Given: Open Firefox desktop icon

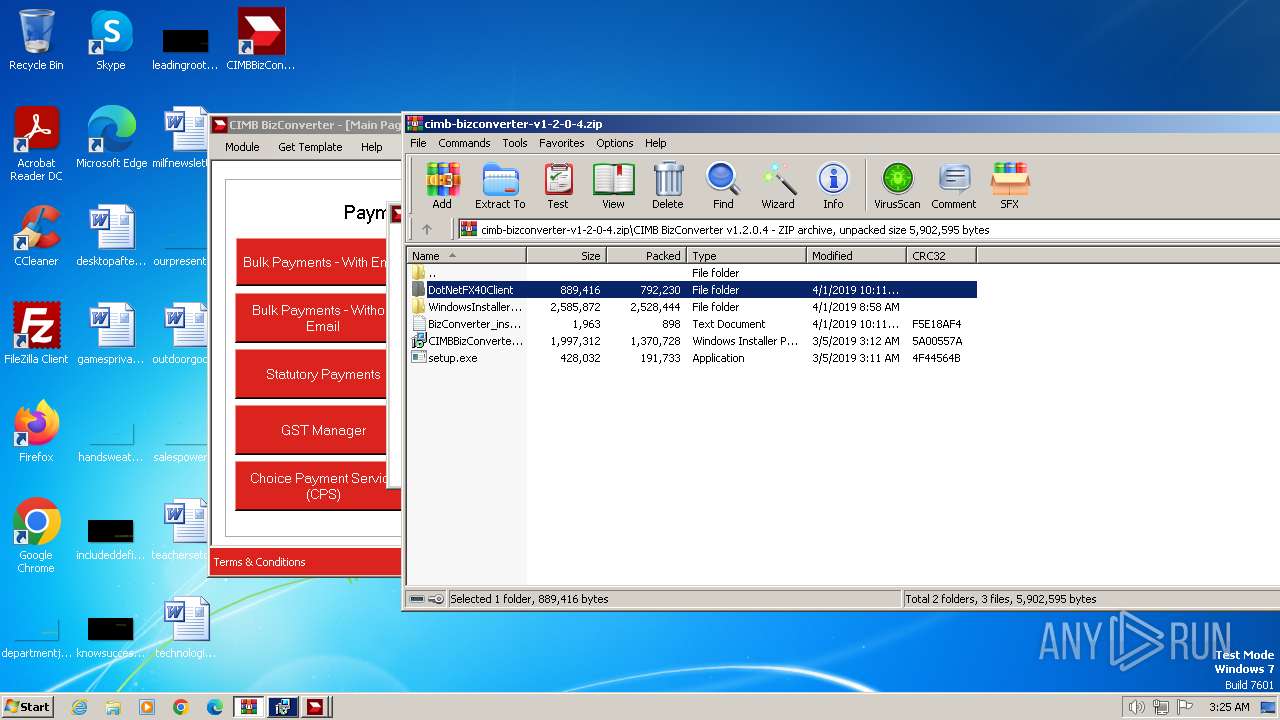Looking at the screenshot, I should pos(36,432).
